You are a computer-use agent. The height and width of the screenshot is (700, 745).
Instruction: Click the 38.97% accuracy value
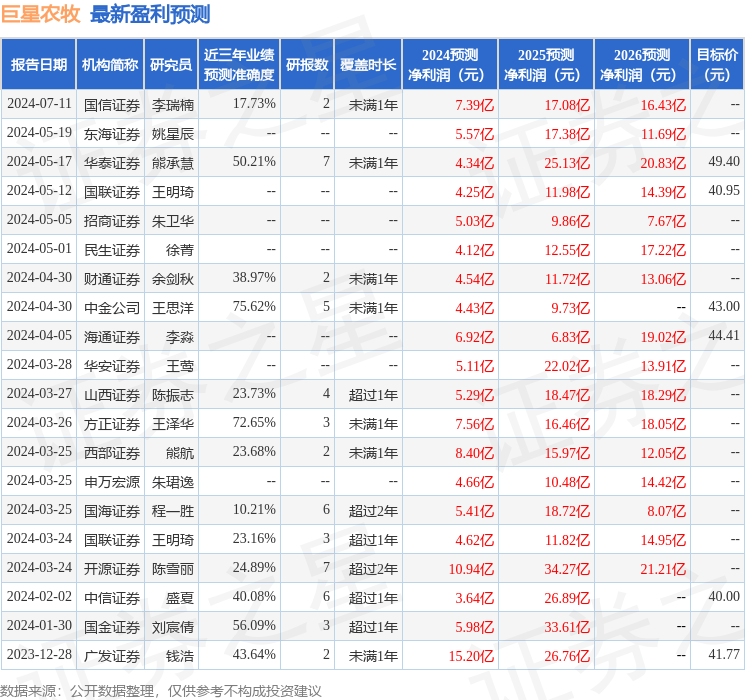(x=254, y=278)
